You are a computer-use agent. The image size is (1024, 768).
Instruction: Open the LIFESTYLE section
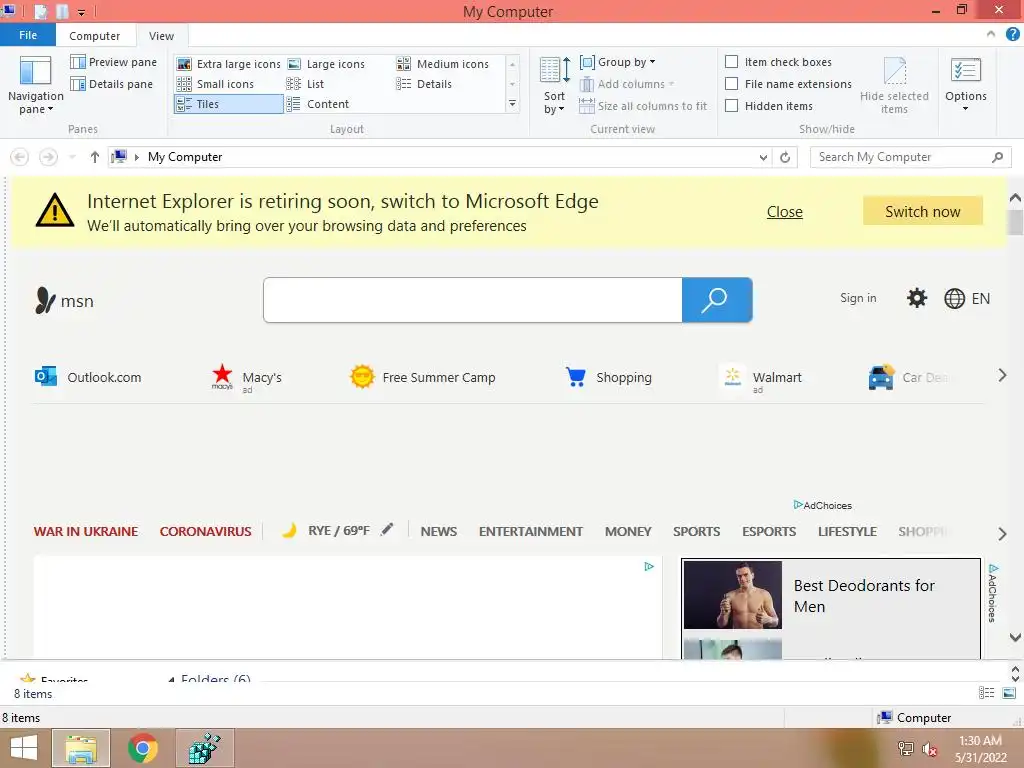847,532
